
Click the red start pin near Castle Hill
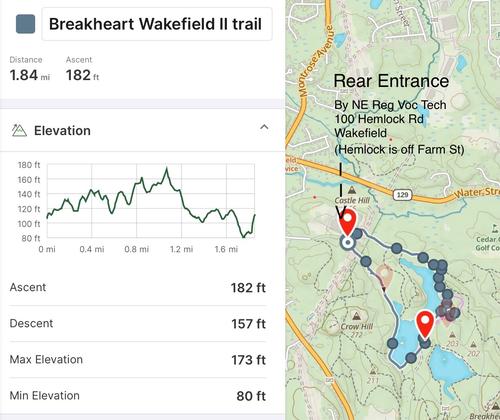(x=348, y=223)
